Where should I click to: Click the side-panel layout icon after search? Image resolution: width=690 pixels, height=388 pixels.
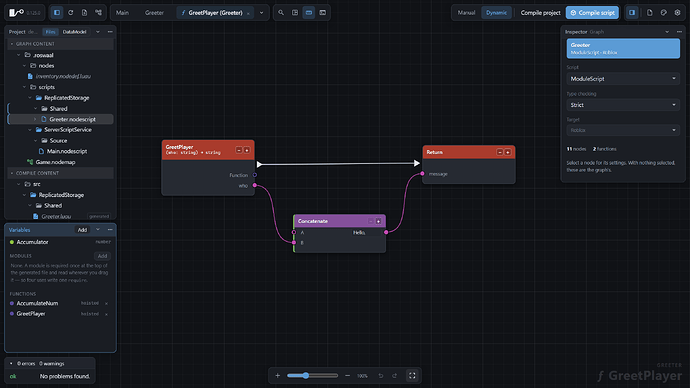pyautogui.click(x=295, y=13)
